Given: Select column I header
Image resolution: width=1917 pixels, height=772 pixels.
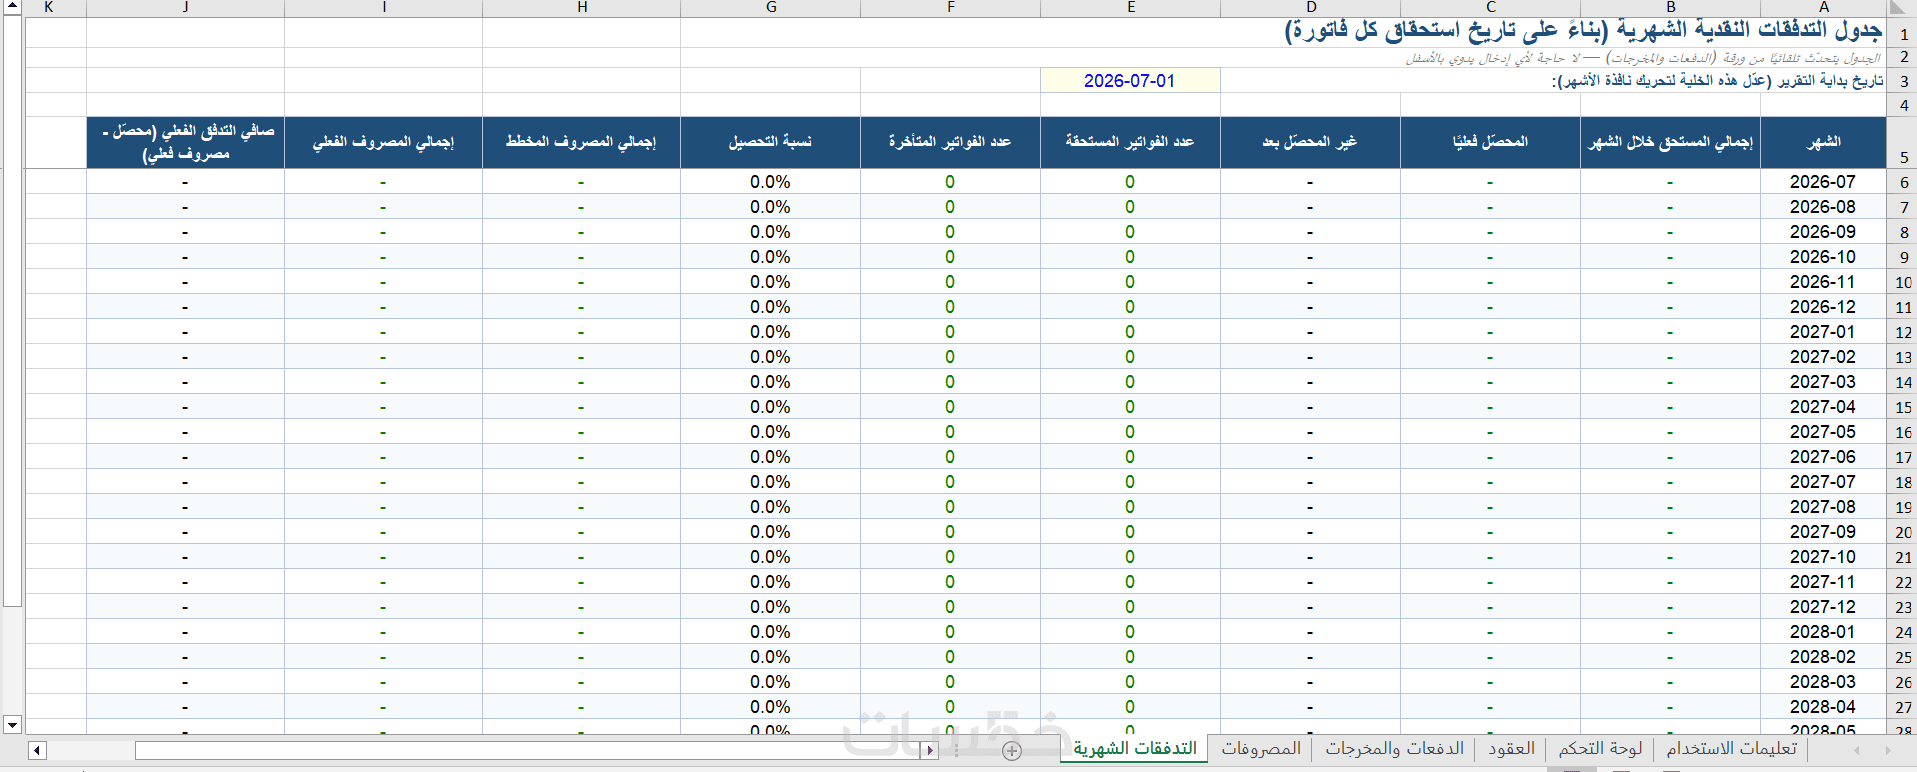Looking at the screenshot, I should [383, 7].
